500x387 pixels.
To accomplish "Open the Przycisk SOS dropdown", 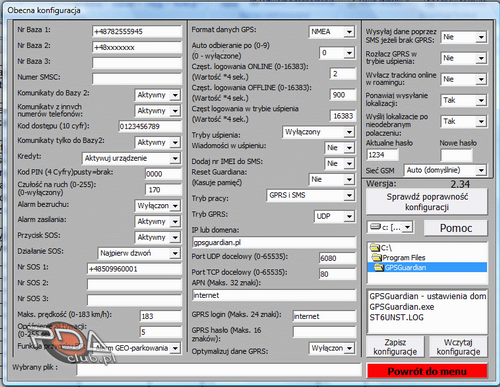I will tap(158, 237).
